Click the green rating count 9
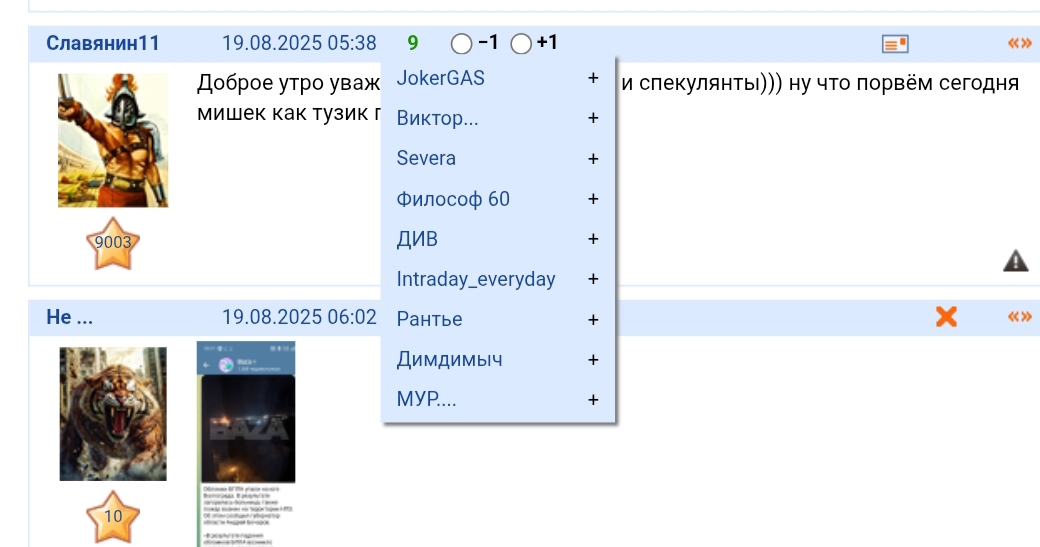Image resolution: width=1040 pixels, height=547 pixels. tap(413, 43)
